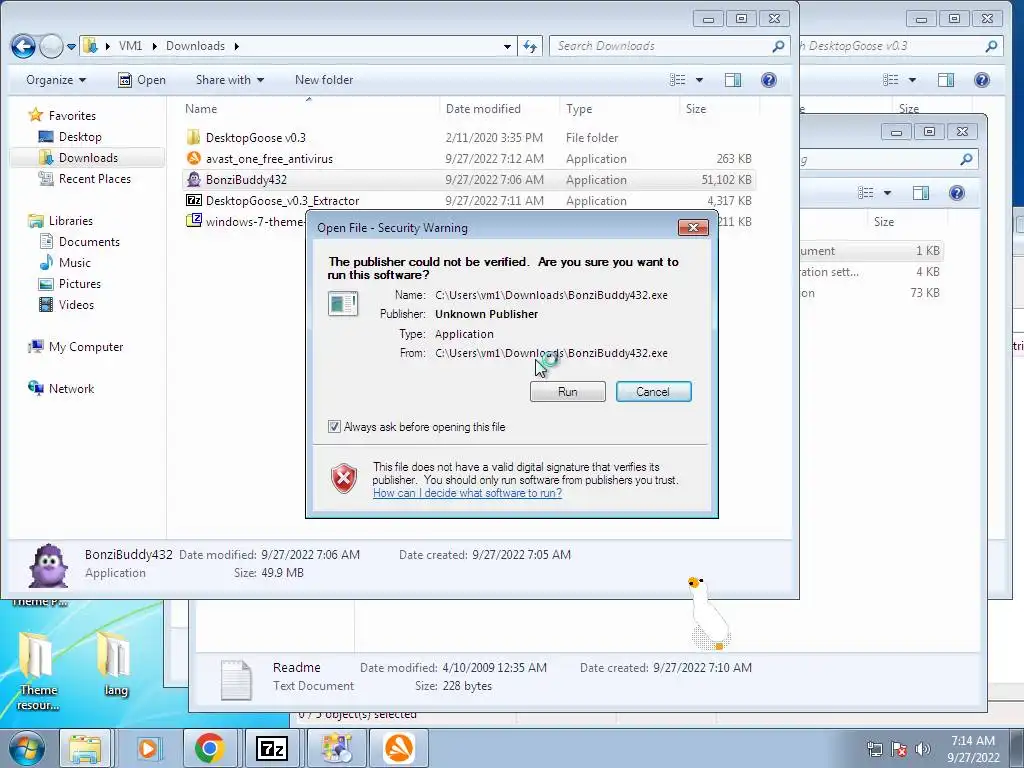This screenshot has height=768, width=1024.
Task: Click the Readme text document icon in details pane
Action: (236, 679)
